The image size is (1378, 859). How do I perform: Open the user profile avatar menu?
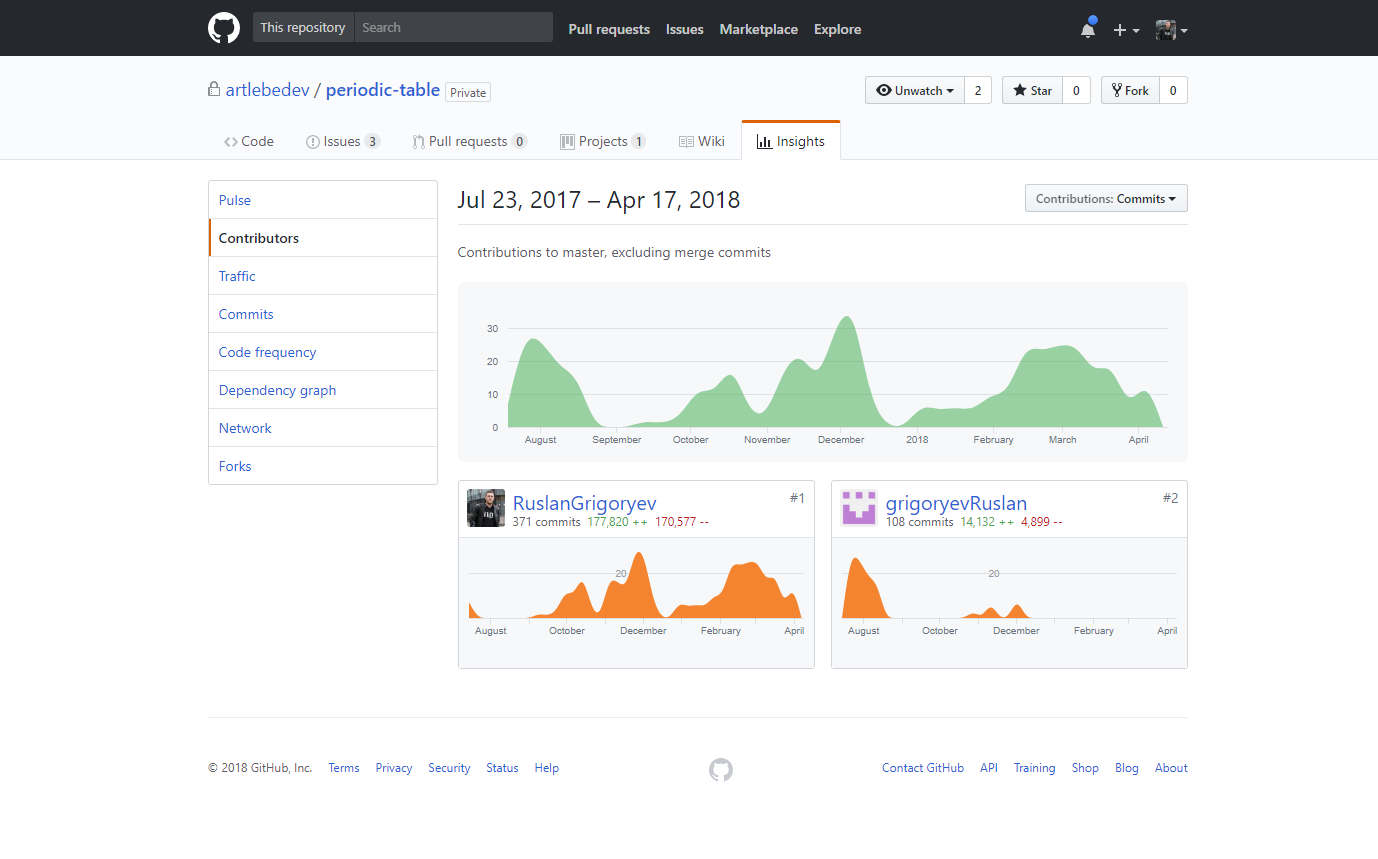pos(1171,30)
